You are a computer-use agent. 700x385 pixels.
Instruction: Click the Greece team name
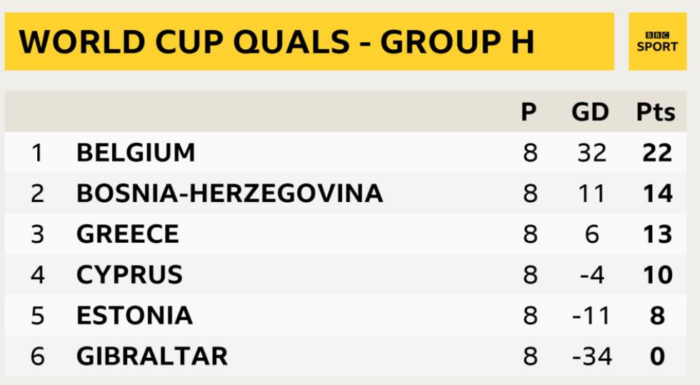tap(128, 234)
